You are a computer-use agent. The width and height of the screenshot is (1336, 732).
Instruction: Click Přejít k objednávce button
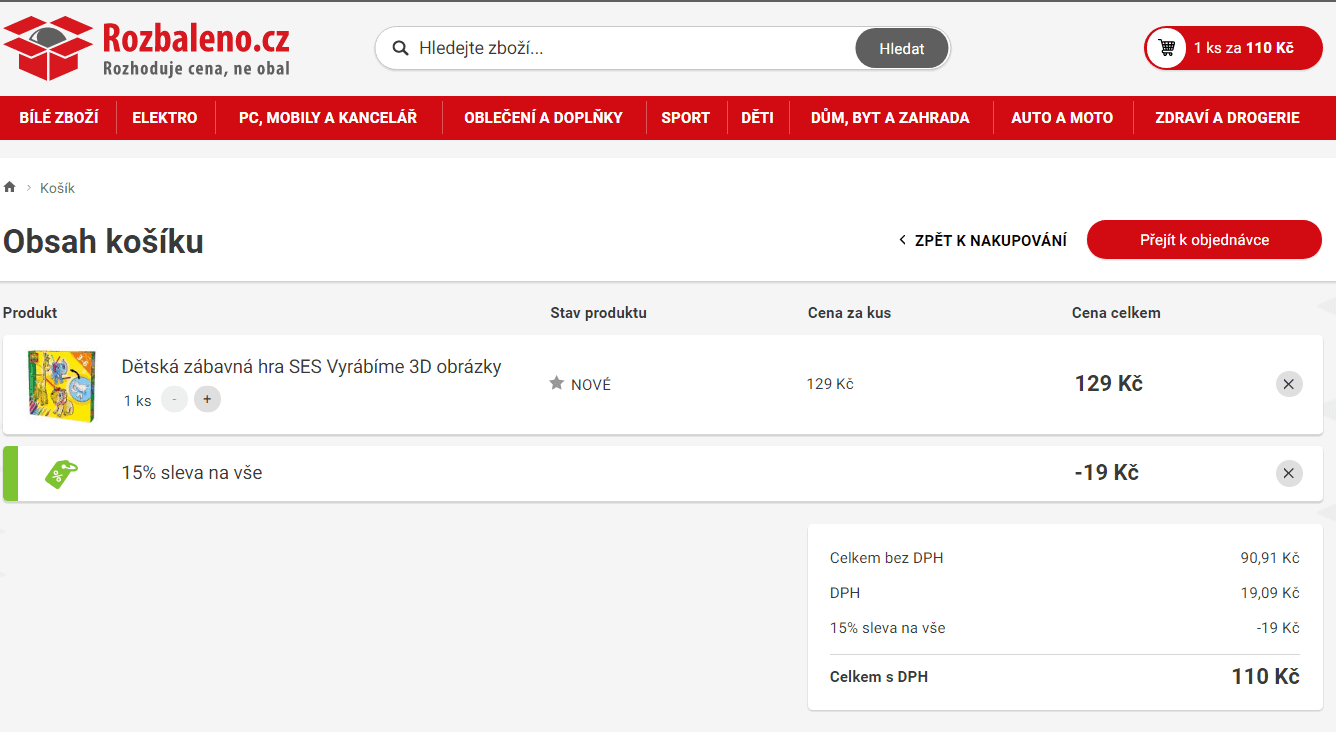click(x=1204, y=240)
